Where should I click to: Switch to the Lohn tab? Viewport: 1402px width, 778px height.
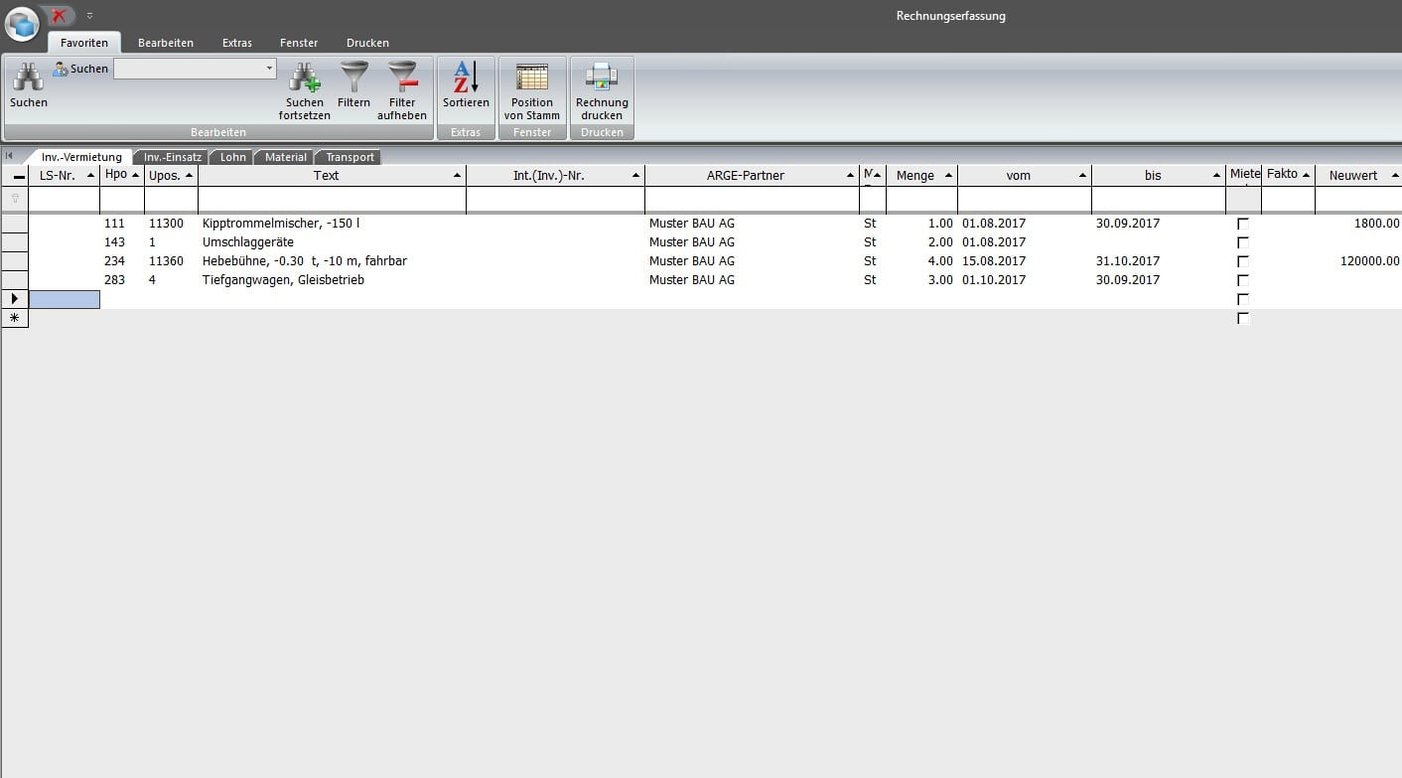[x=233, y=157]
